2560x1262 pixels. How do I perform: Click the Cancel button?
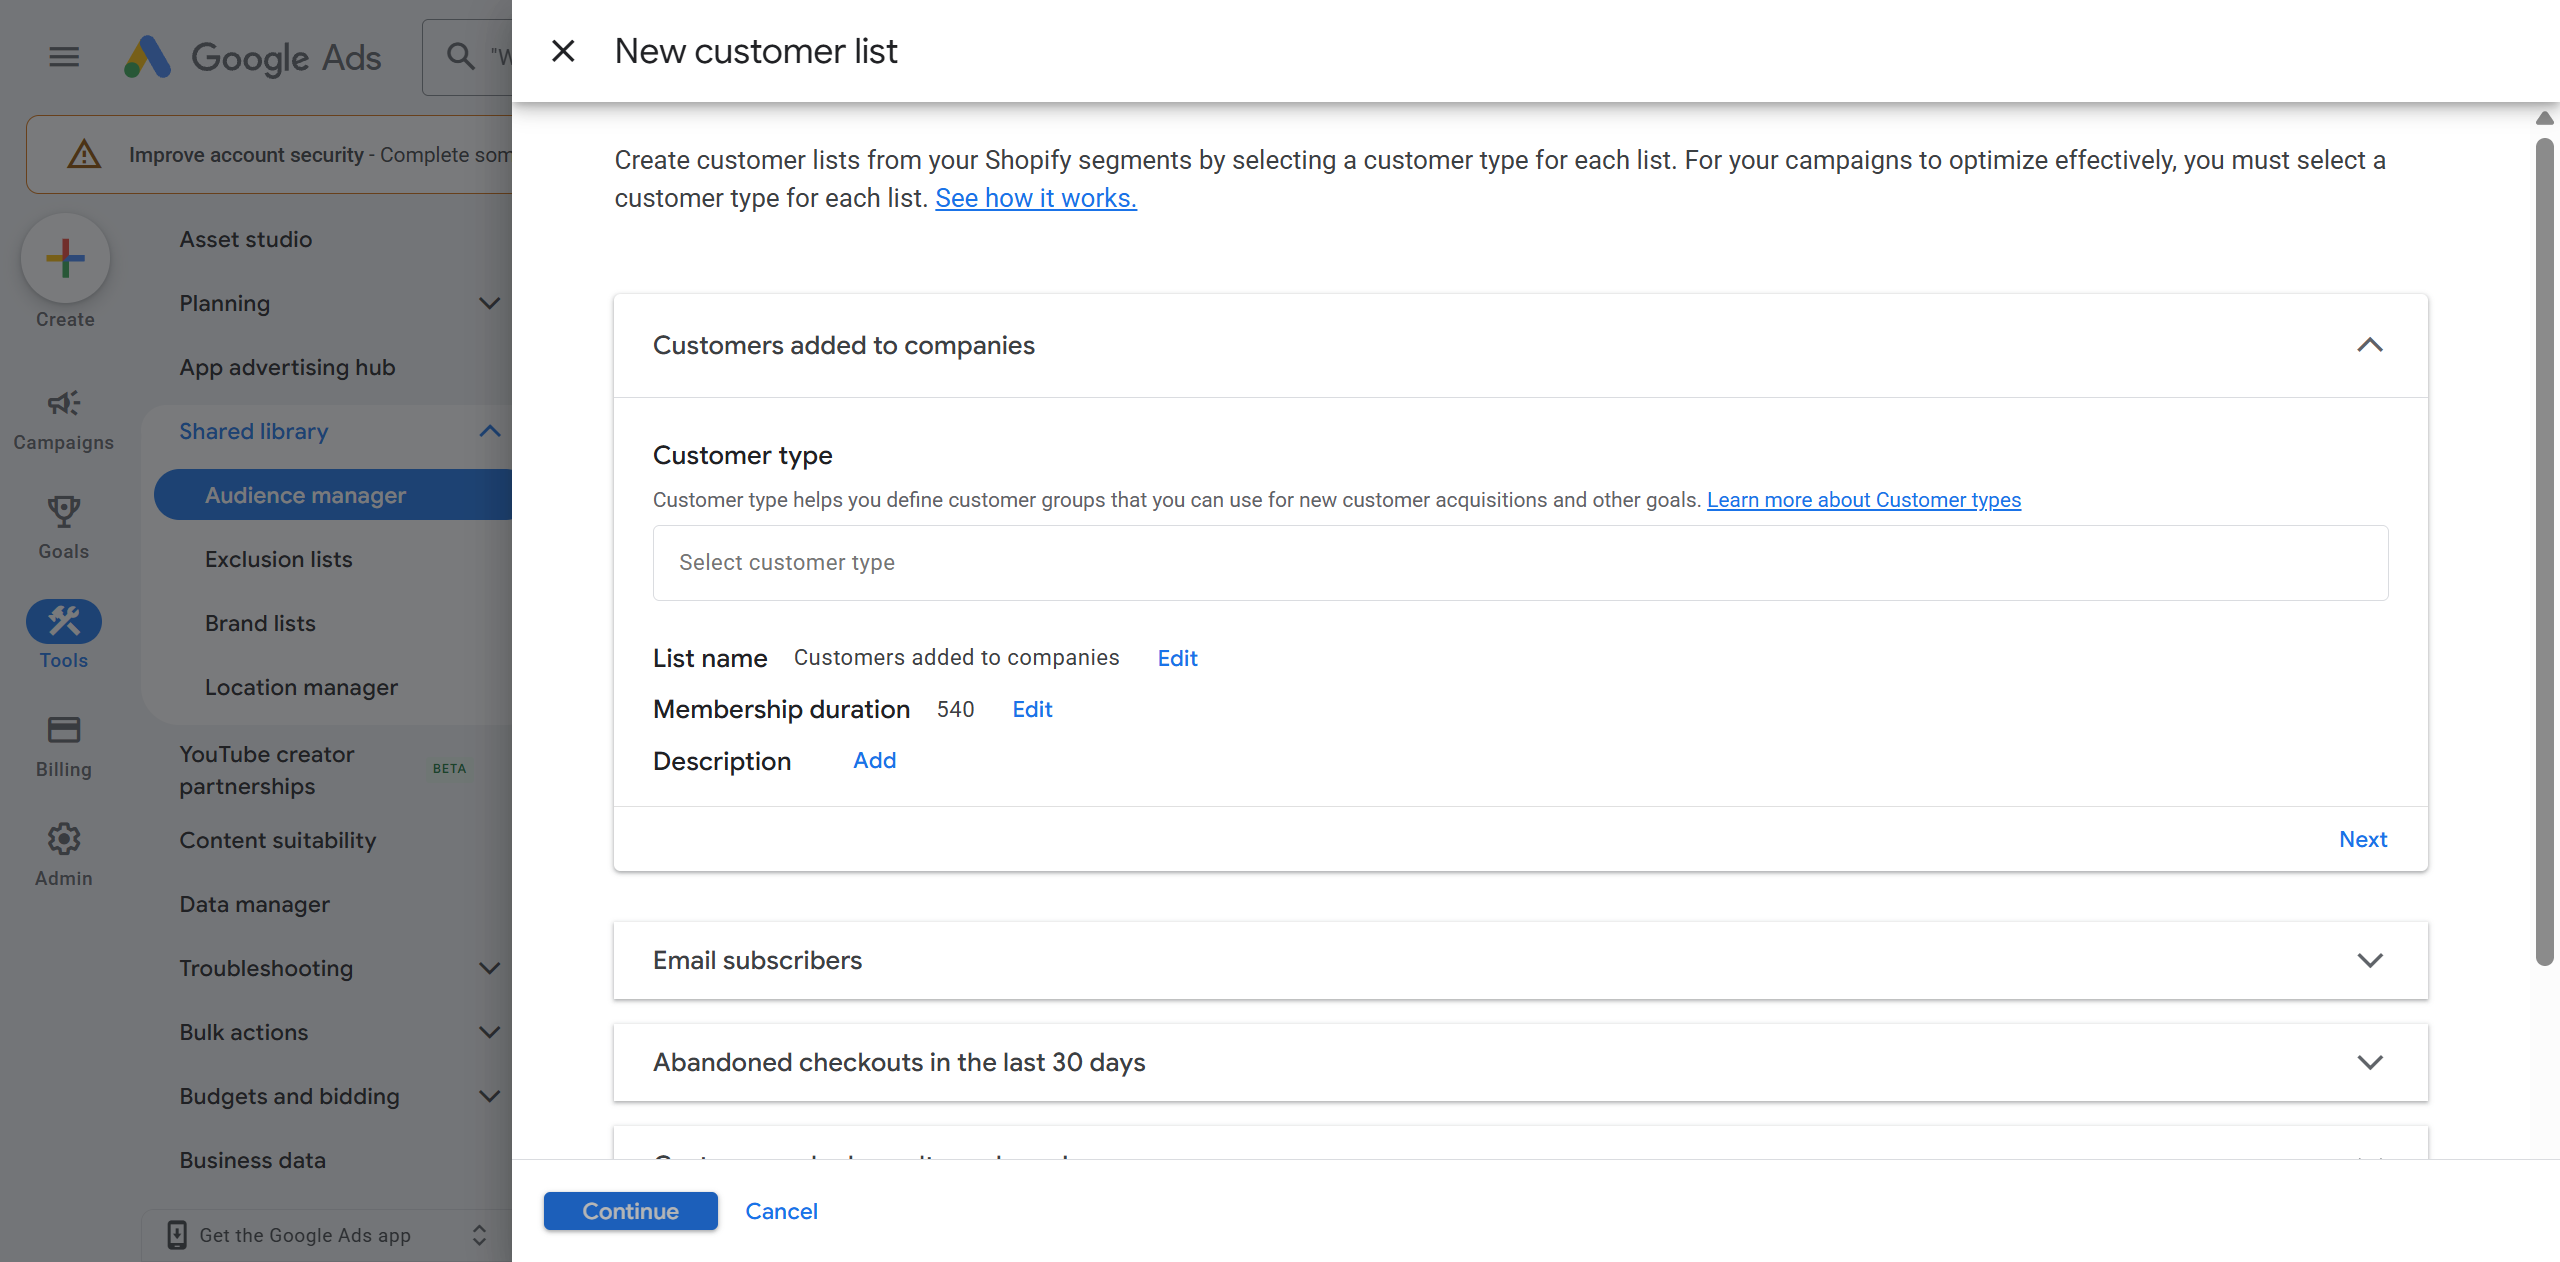coord(781,1211)
